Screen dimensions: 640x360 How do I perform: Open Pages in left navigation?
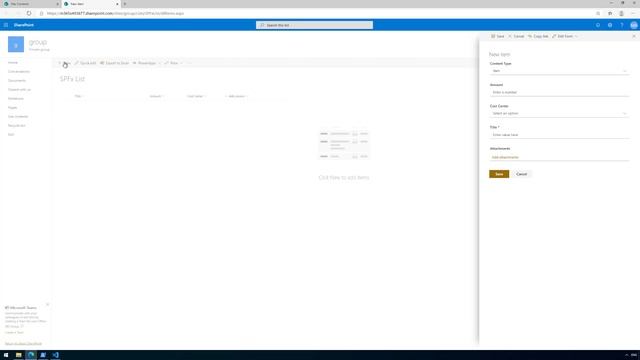[13, 107]
